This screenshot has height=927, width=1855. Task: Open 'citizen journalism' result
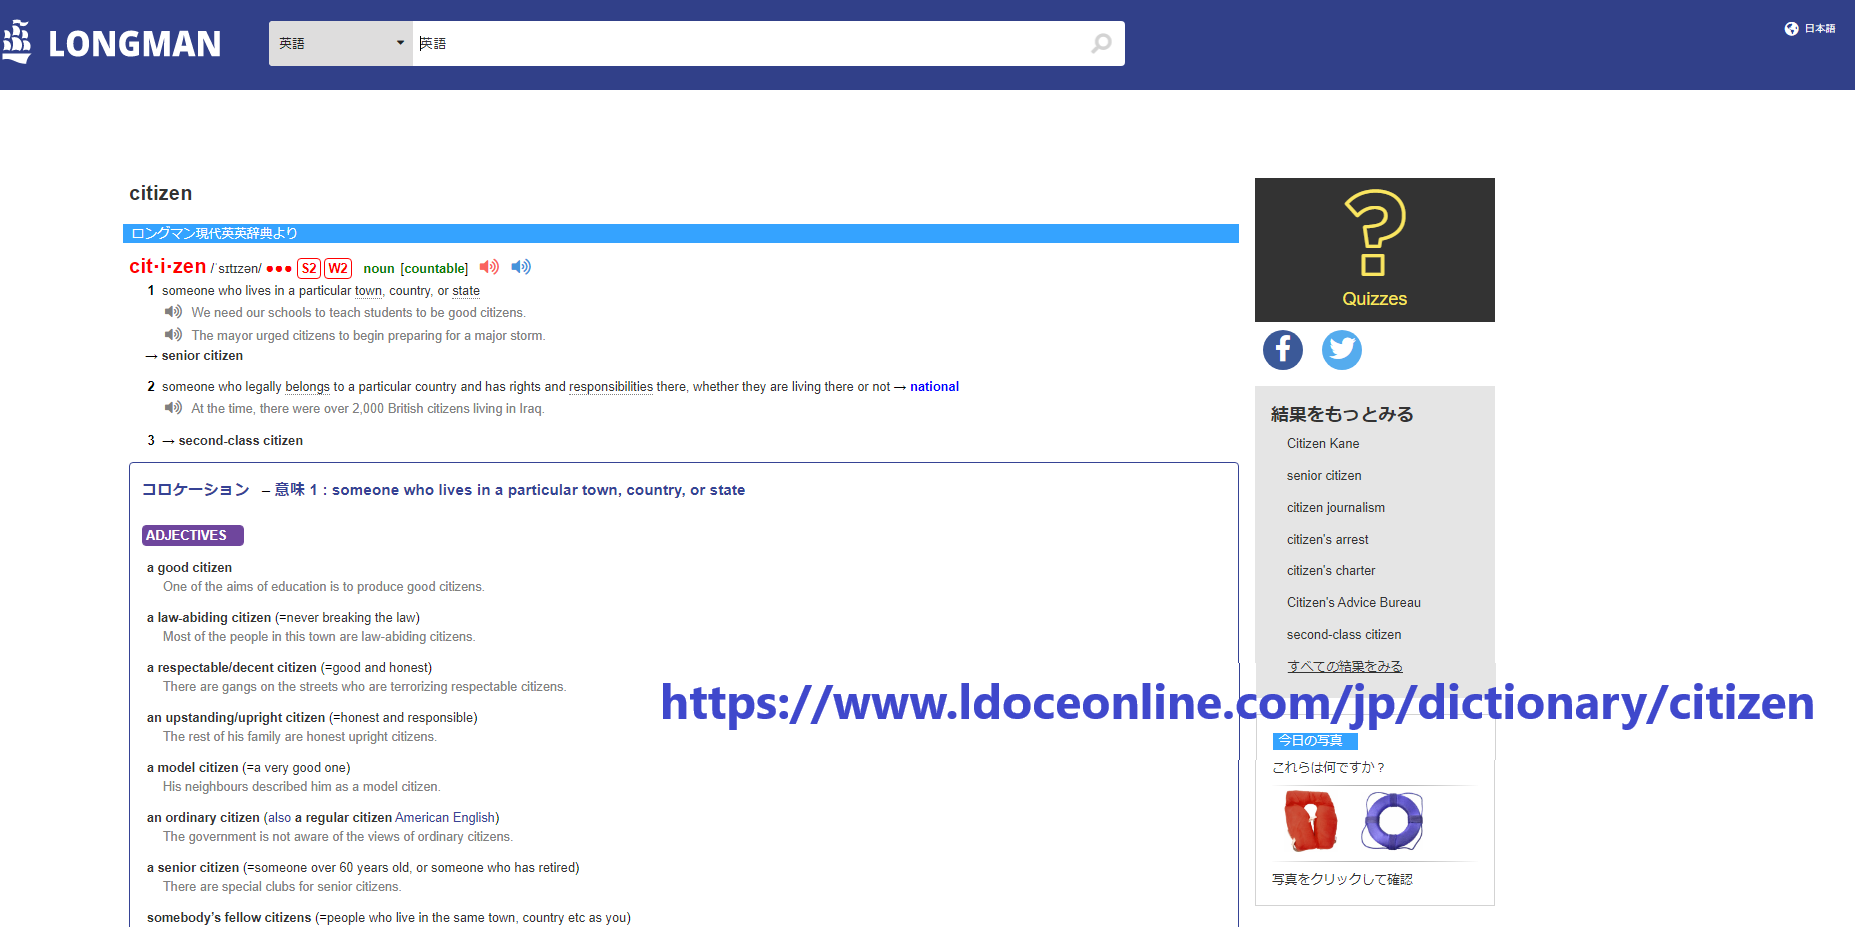[x=1336, y=508]
